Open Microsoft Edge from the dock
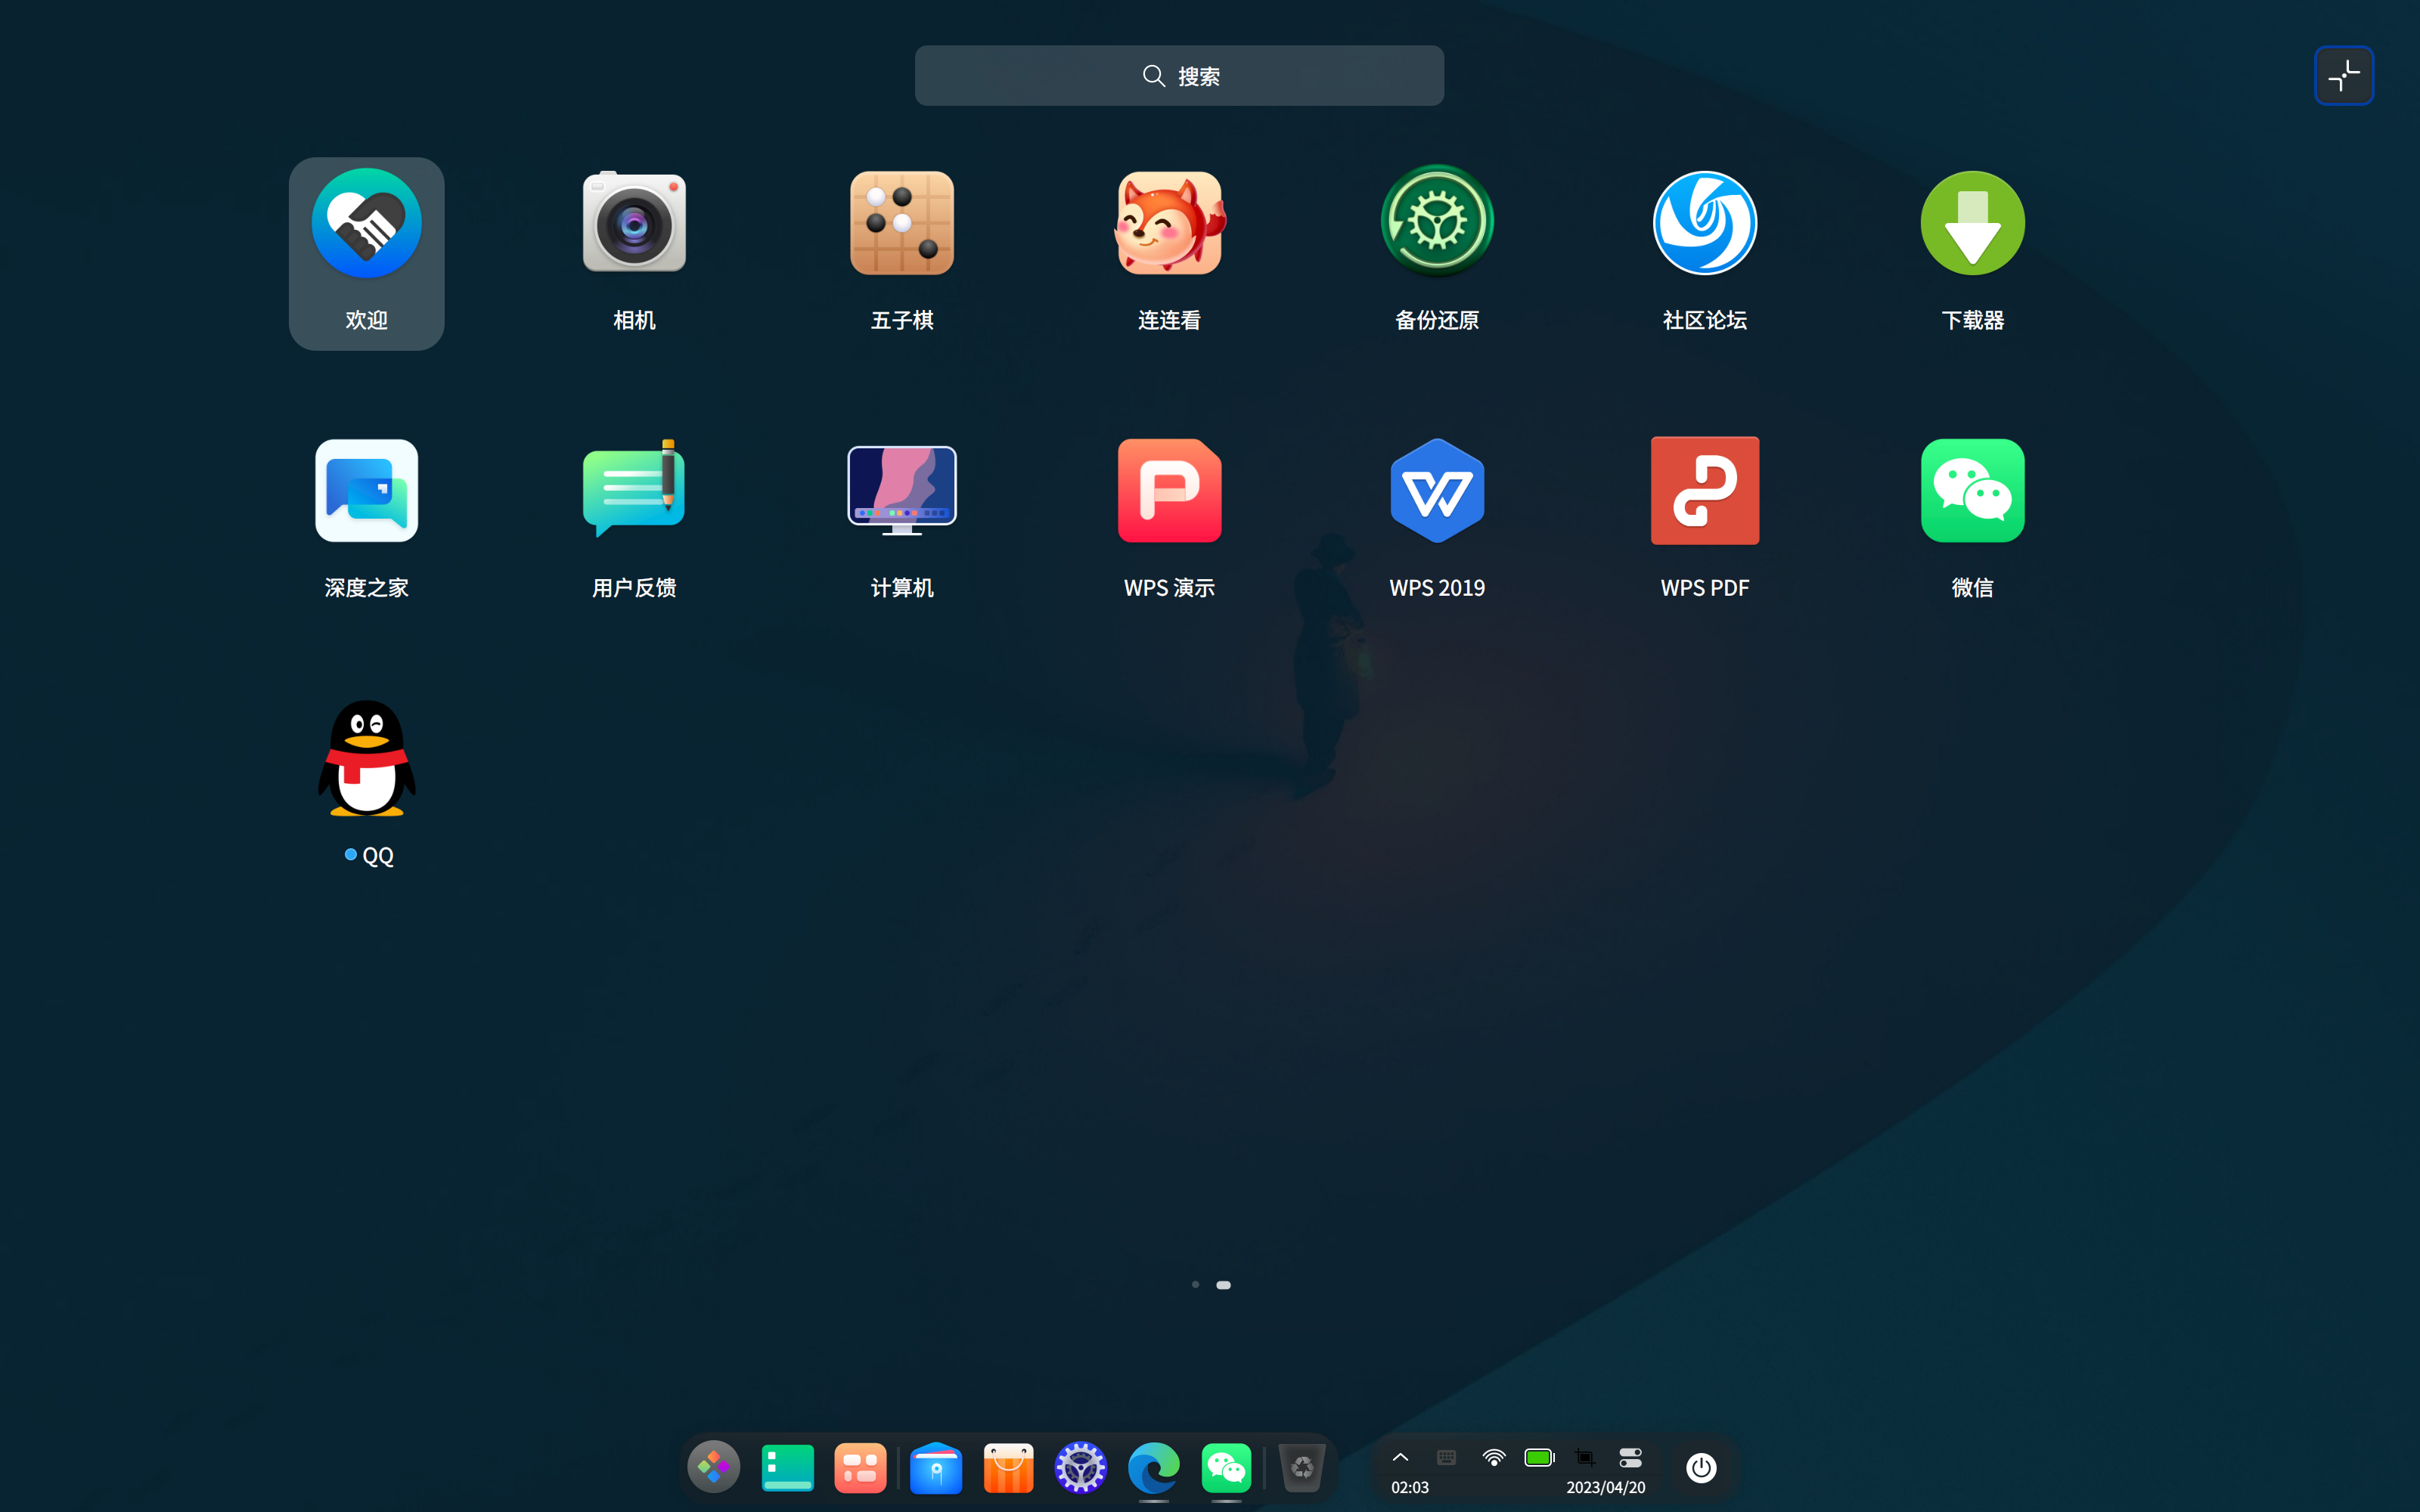The image size is (2420, 1512). point(1153,1467)
